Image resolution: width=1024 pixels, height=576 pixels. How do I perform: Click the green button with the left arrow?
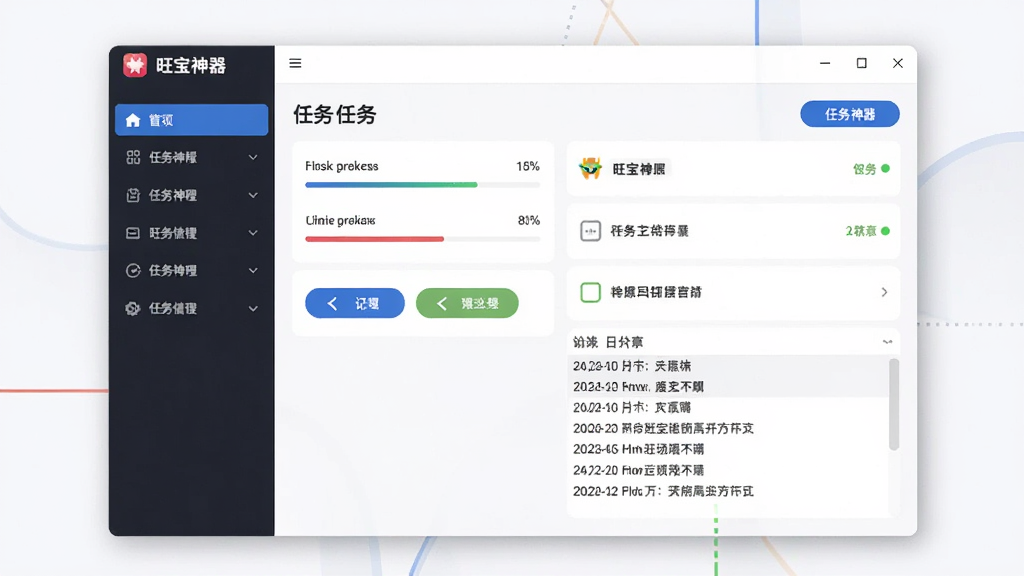(x=467, y=303)
